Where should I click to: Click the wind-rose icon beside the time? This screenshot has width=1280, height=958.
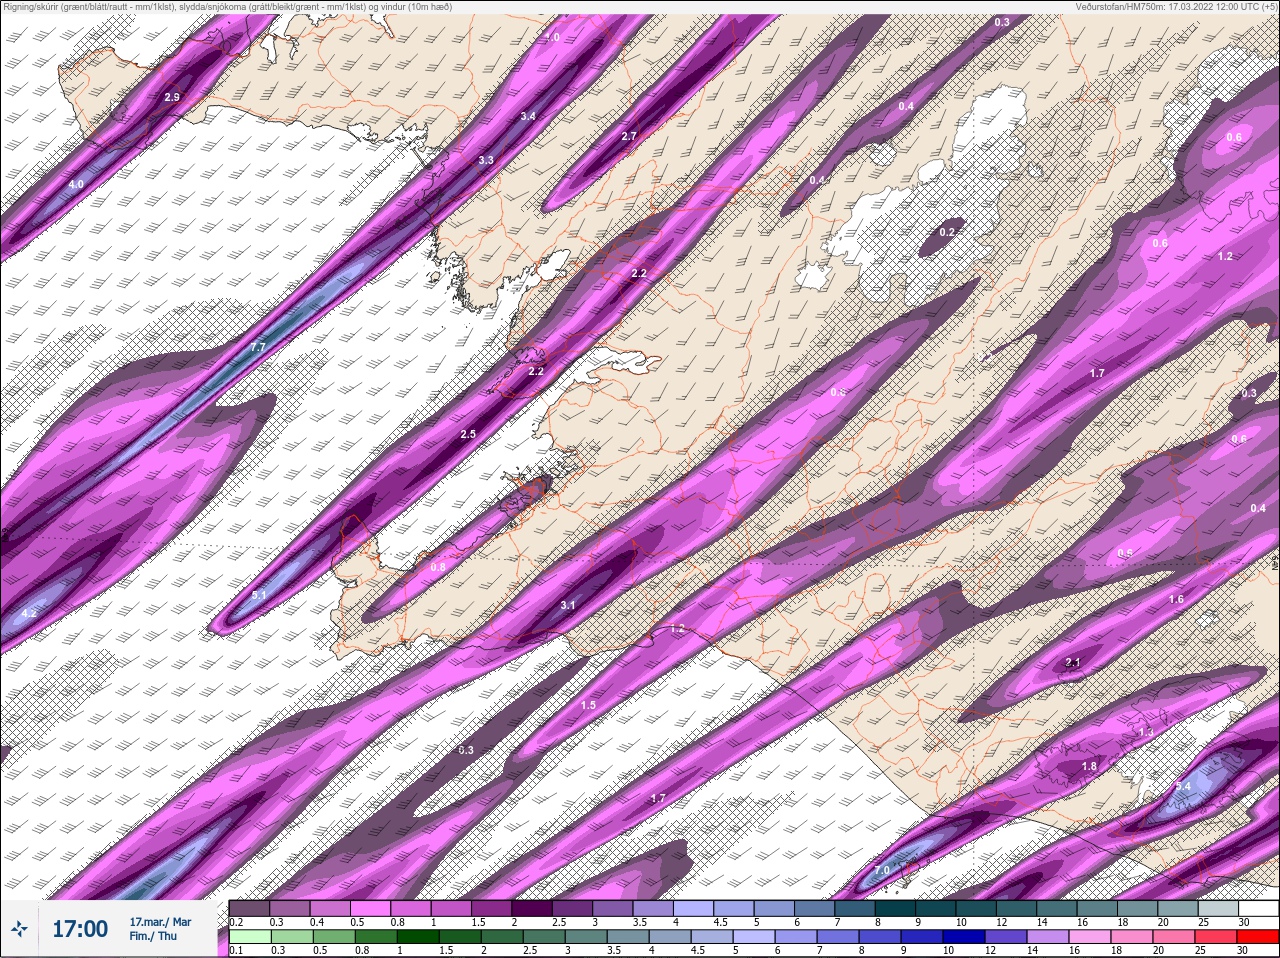click(19, 929)
